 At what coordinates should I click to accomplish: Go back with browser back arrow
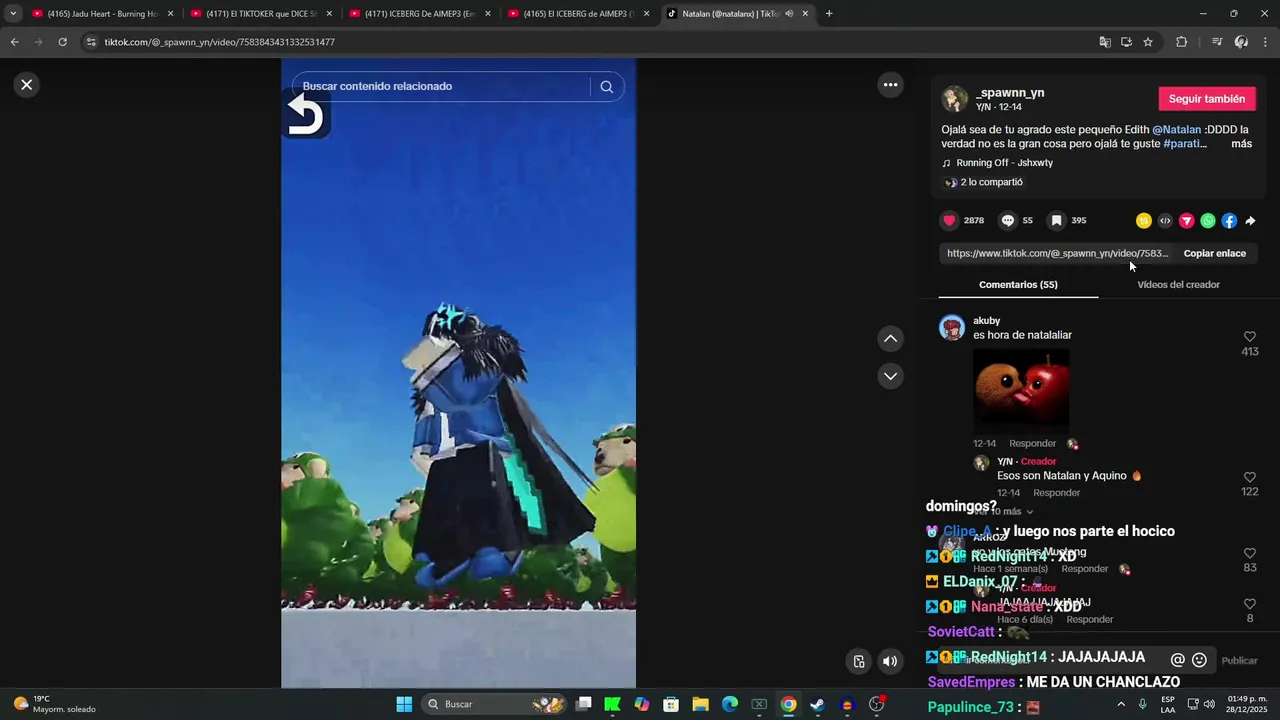pyautogui.click(x=14, y=42)
